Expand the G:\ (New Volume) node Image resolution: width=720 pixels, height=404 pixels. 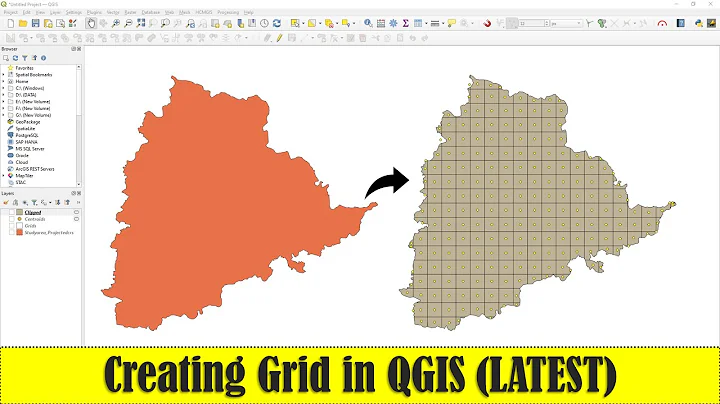[4, 115]
